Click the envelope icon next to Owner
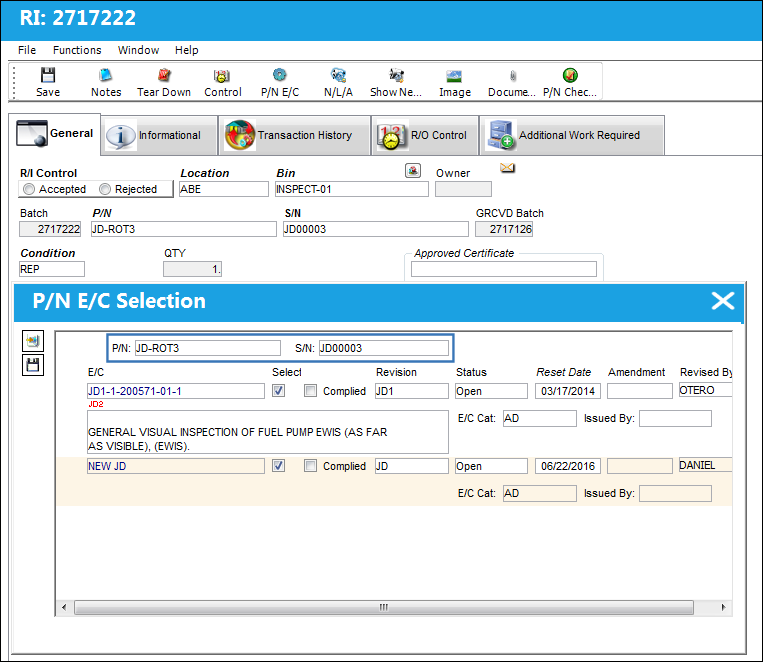Image resolution: width=763 pixels, height=662 pixels. point(507,168)
